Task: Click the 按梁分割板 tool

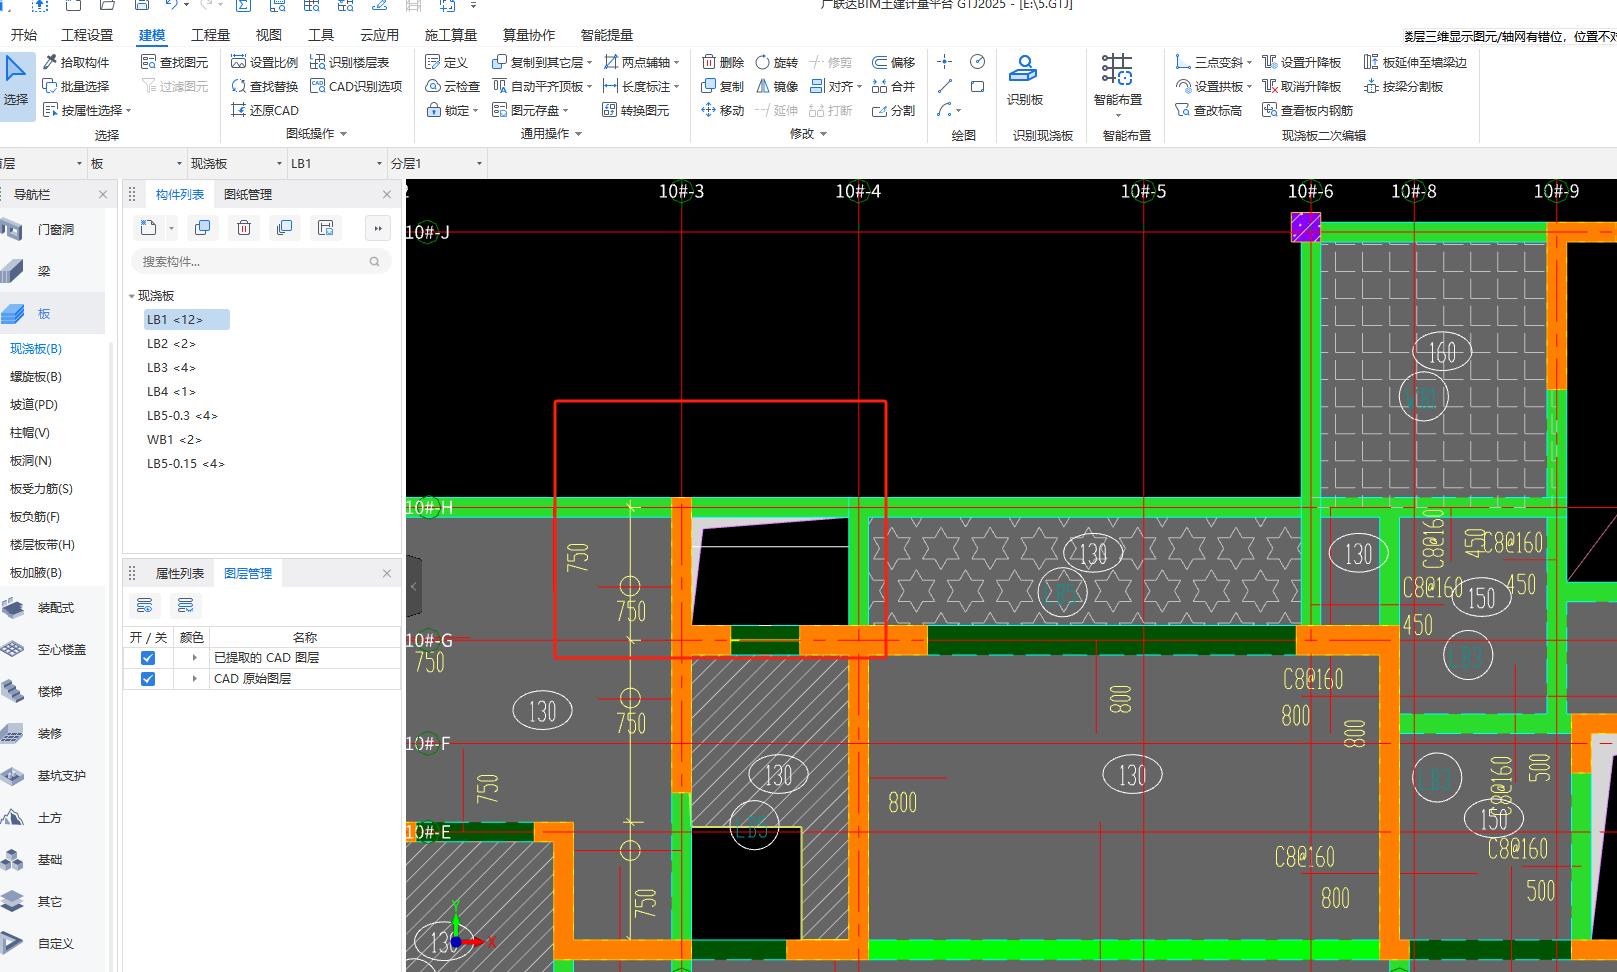Action: (1403, 86)
